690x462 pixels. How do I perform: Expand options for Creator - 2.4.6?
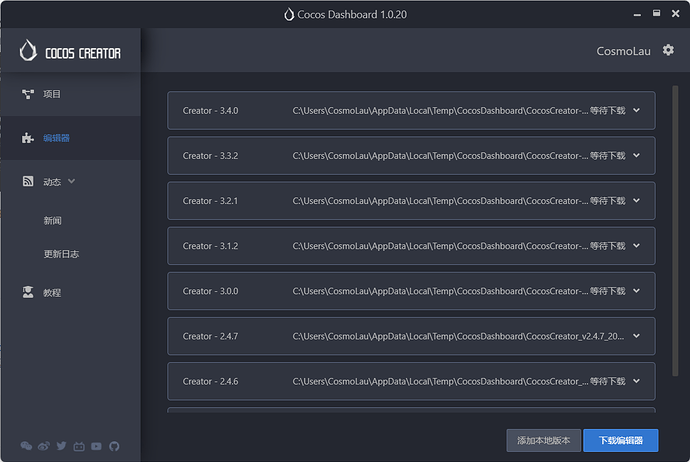pyautogui.click(x=636, y=381)
